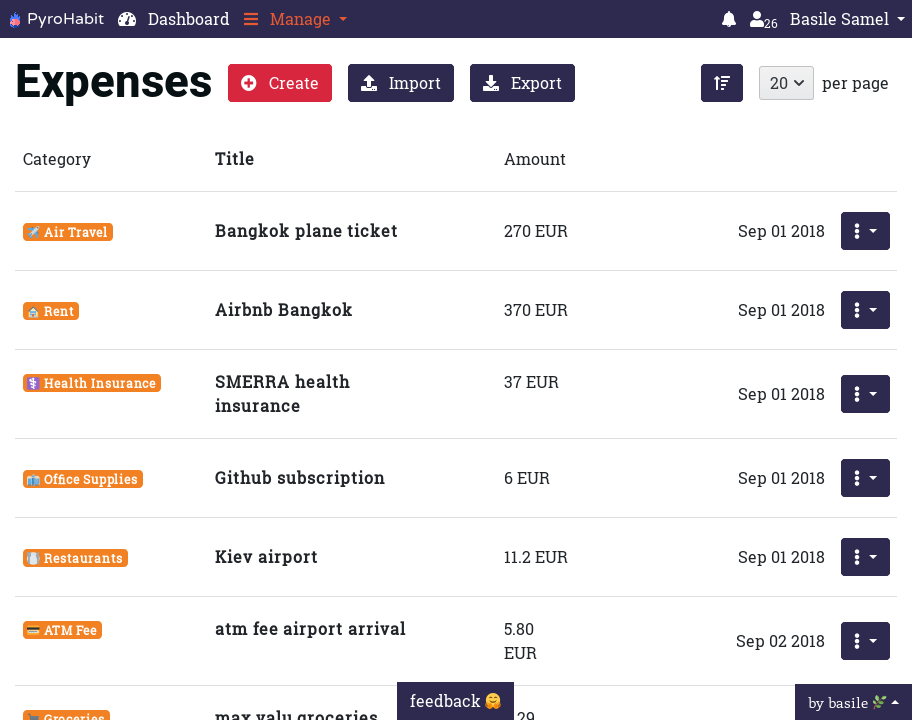The width and height of the screenshot is (912, 720).
Task: Select the Title column header
Action: [234, 159]
